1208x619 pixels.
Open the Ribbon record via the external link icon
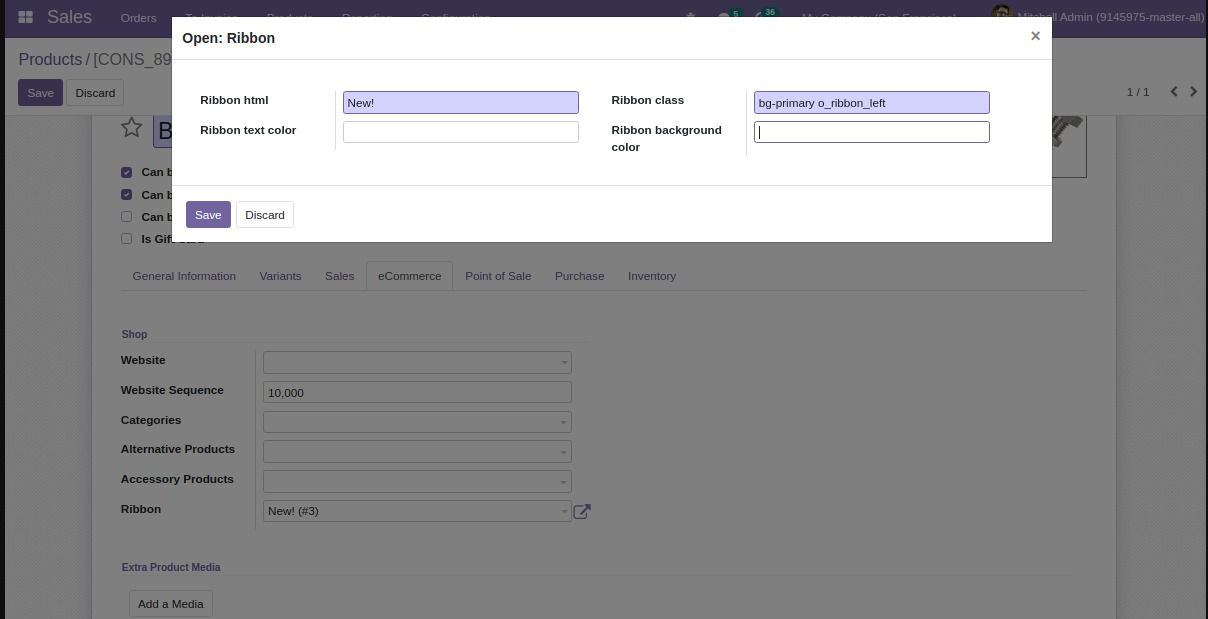click(x=582, y=511)
